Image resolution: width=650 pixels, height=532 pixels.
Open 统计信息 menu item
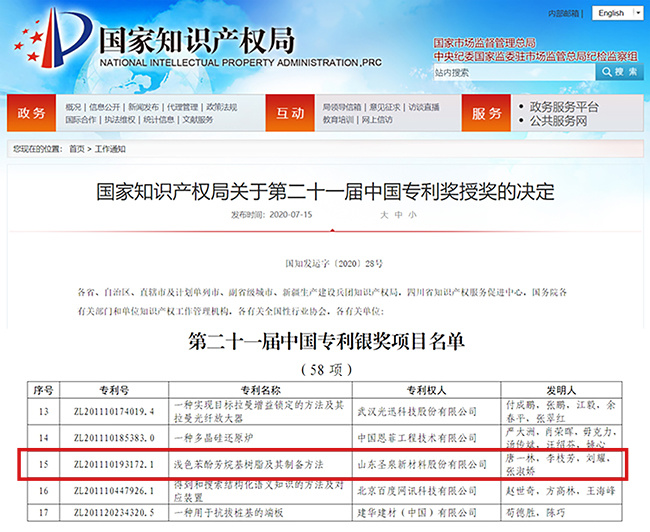(159, 119)
